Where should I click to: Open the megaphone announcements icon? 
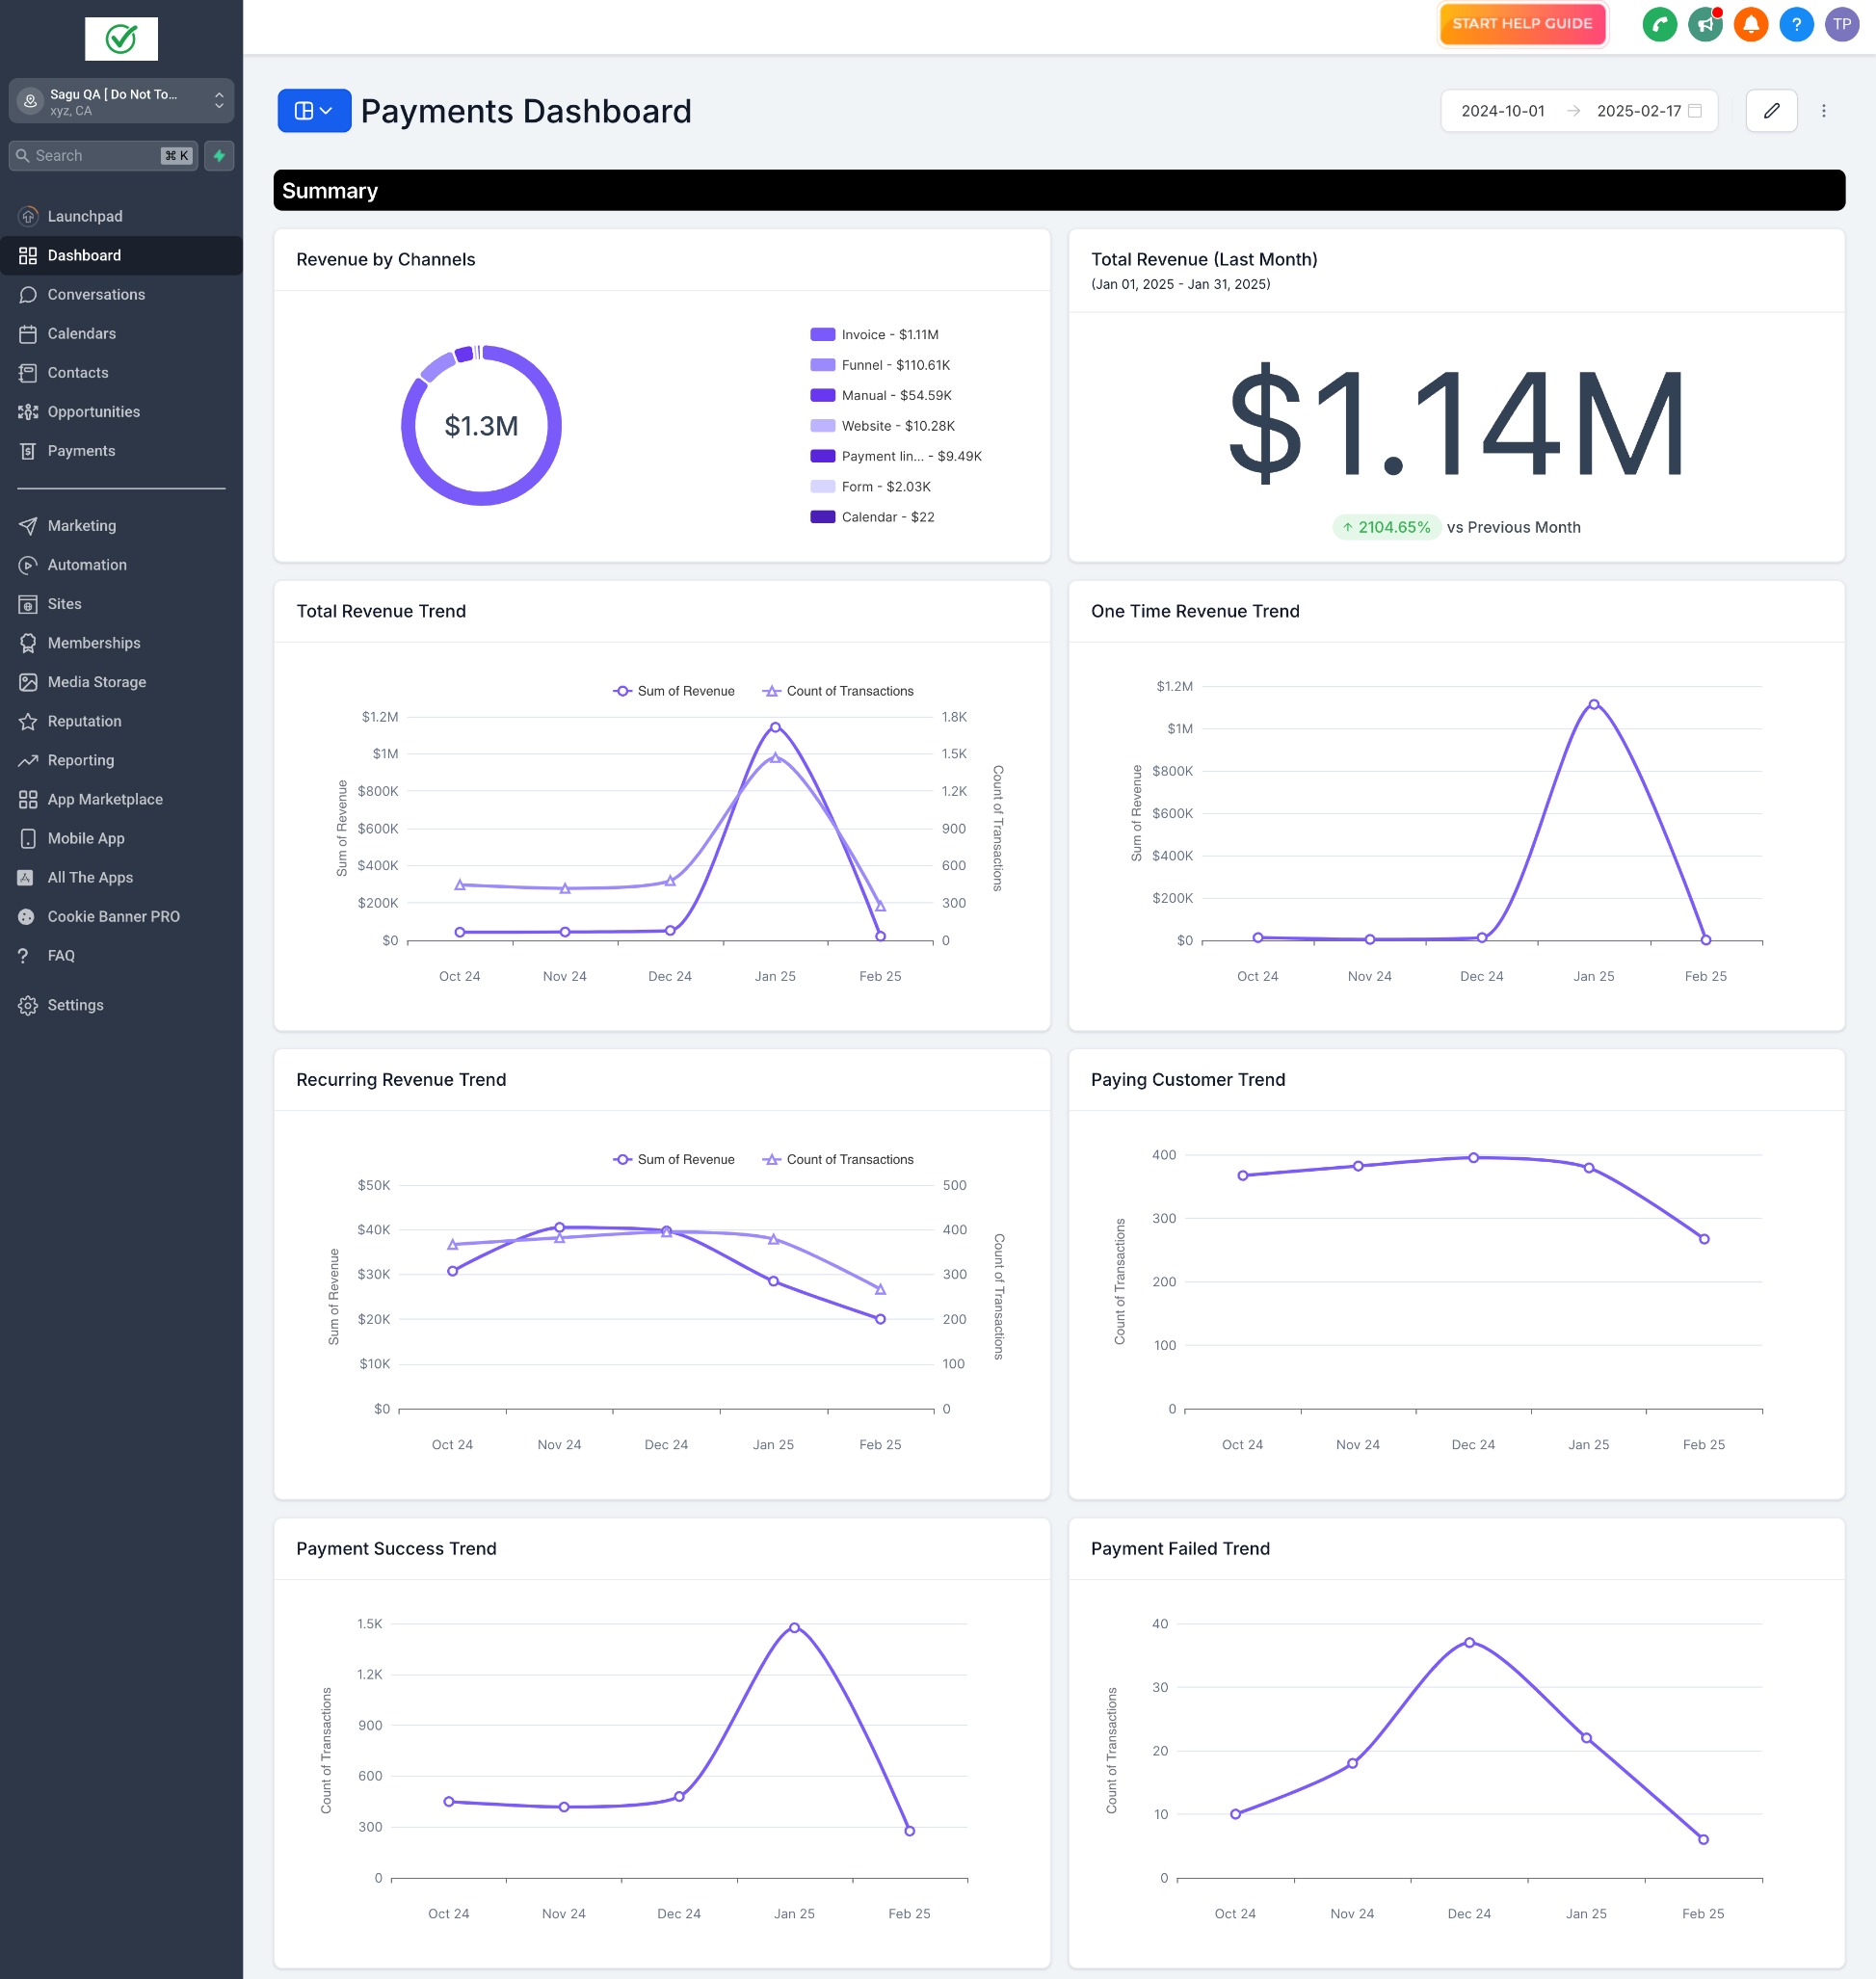pos(1704,24)
